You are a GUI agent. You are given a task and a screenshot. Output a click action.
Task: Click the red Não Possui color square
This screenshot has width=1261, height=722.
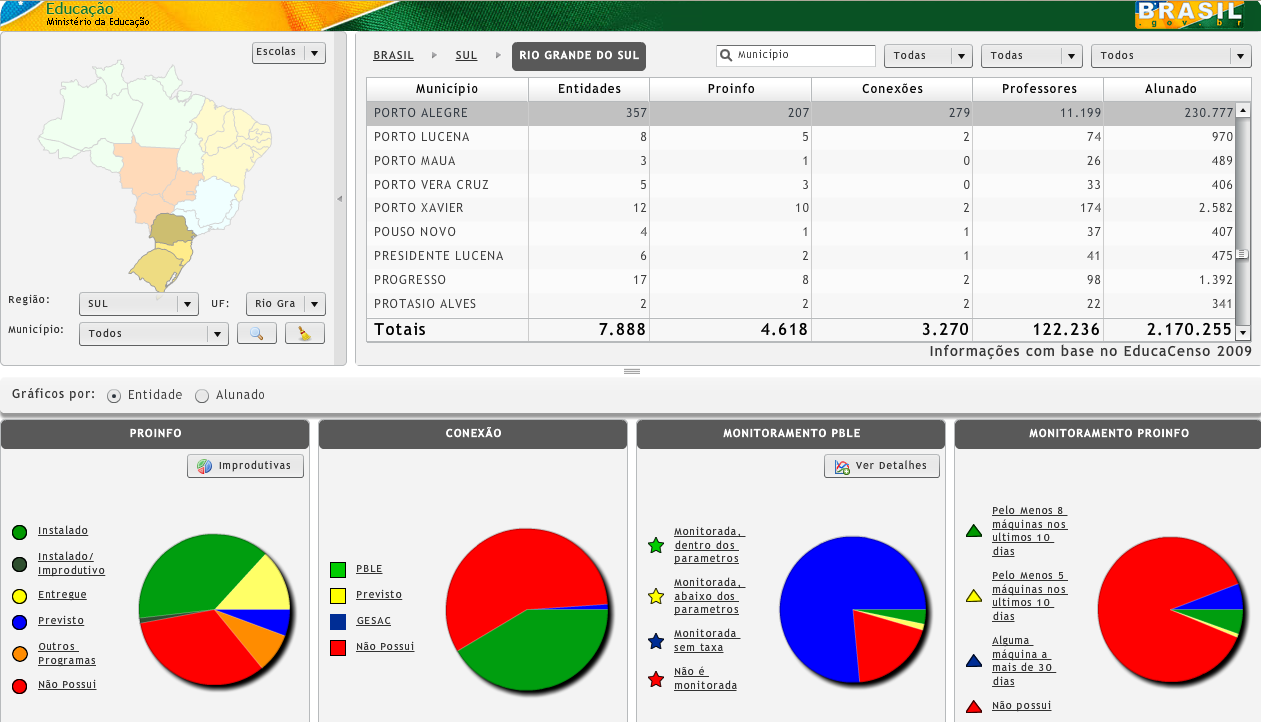(338, 648)
